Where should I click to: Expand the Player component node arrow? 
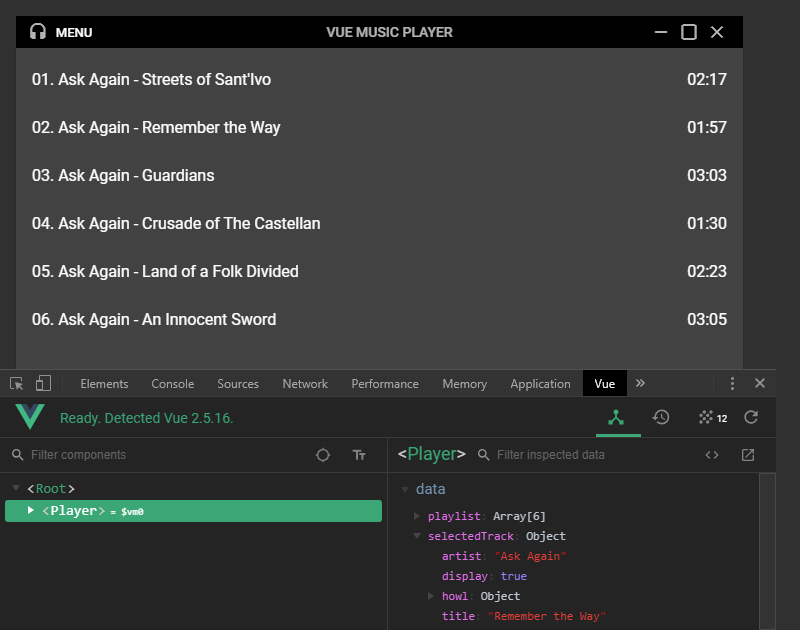click(31, 510)
